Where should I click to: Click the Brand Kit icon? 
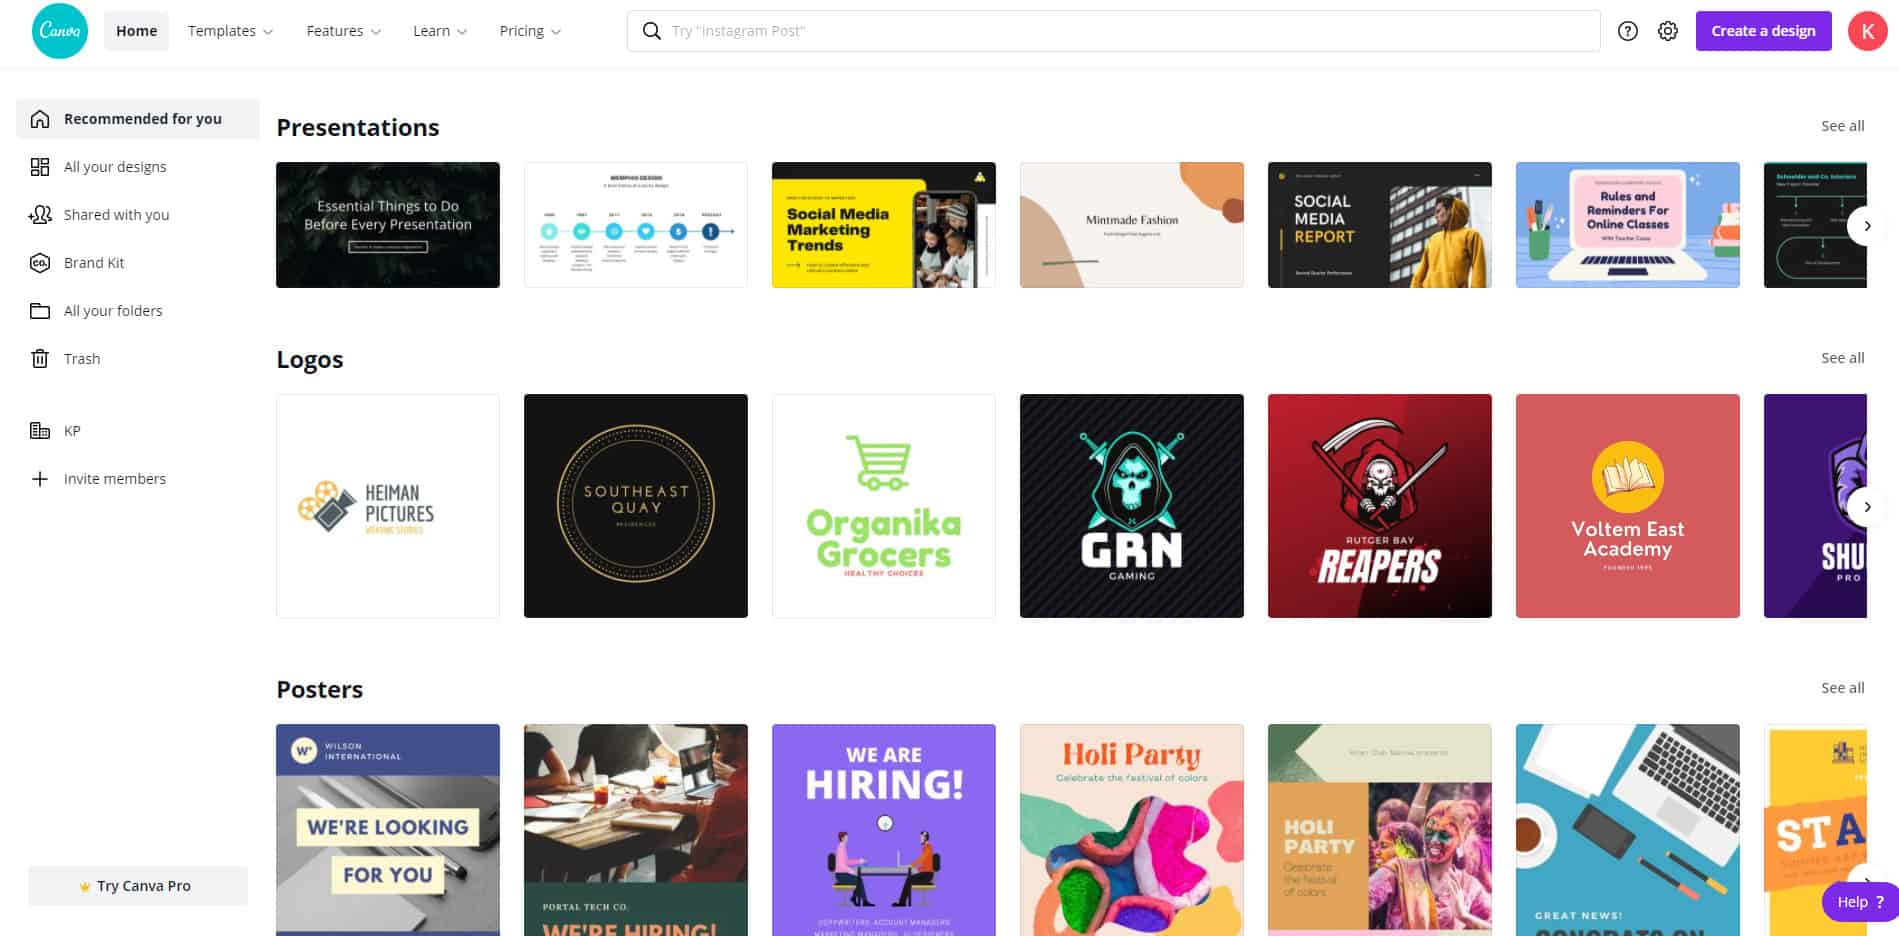[40, 263]
